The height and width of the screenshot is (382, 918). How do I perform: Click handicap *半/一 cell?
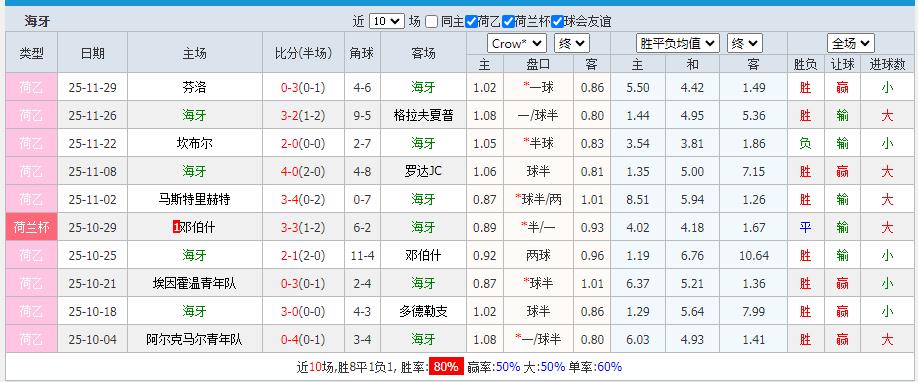[x=538, y=227]
